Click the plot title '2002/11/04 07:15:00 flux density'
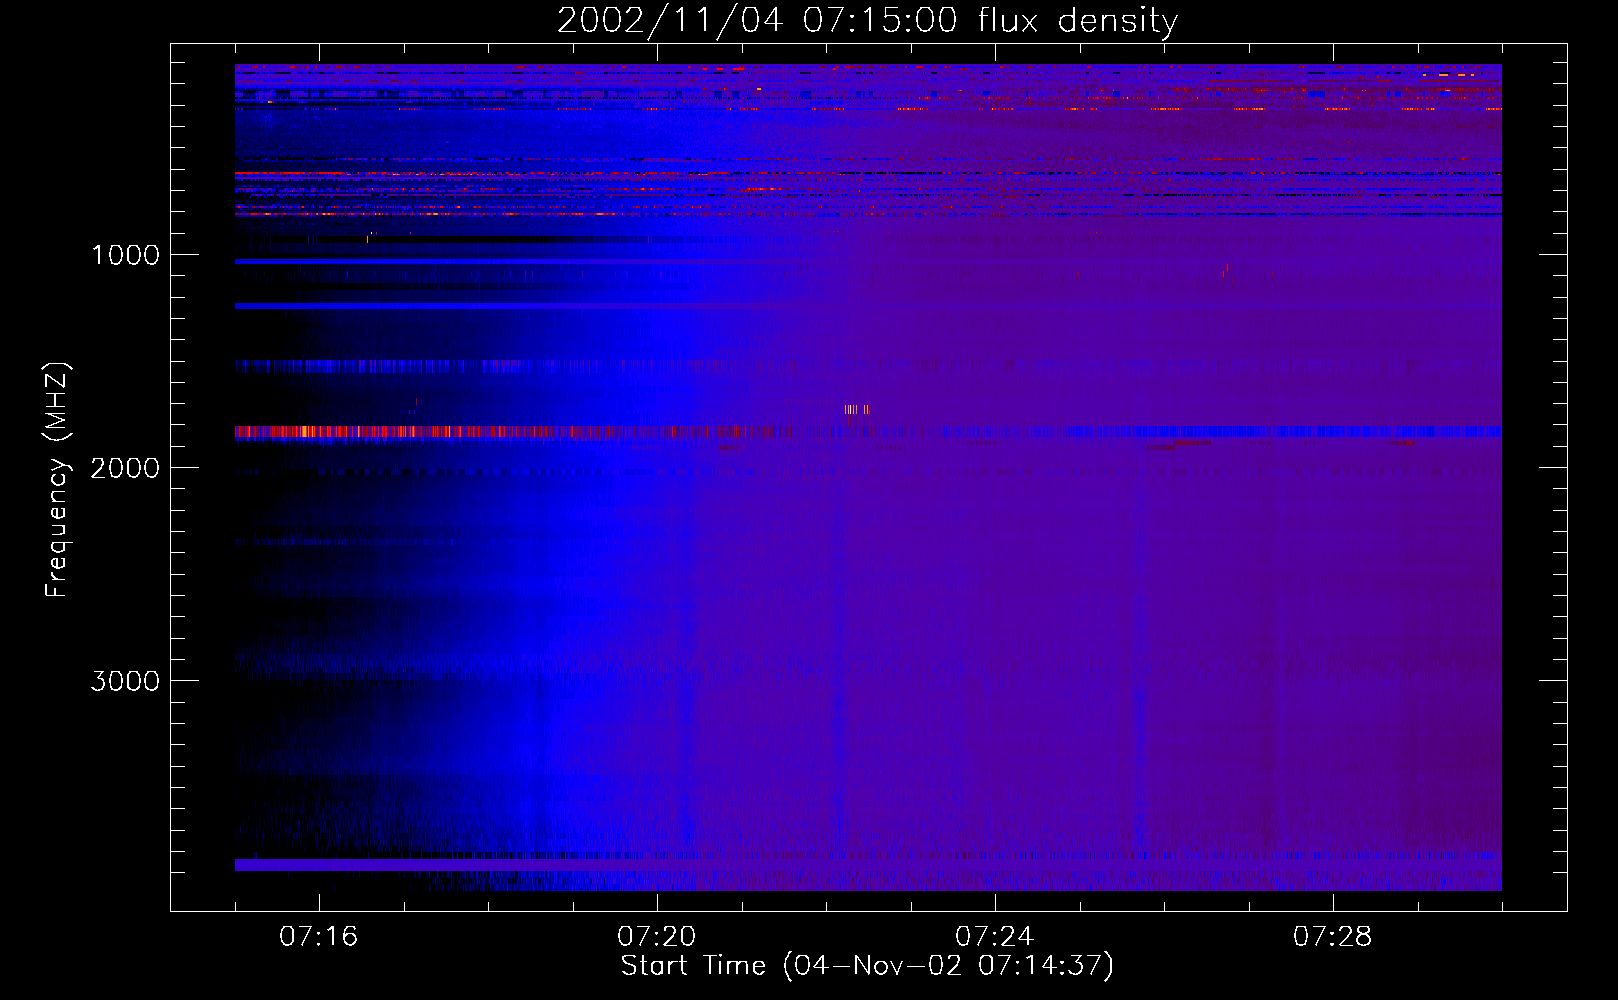The image size is (1618, 1000). pyautogui.click(x=867, y=20)
